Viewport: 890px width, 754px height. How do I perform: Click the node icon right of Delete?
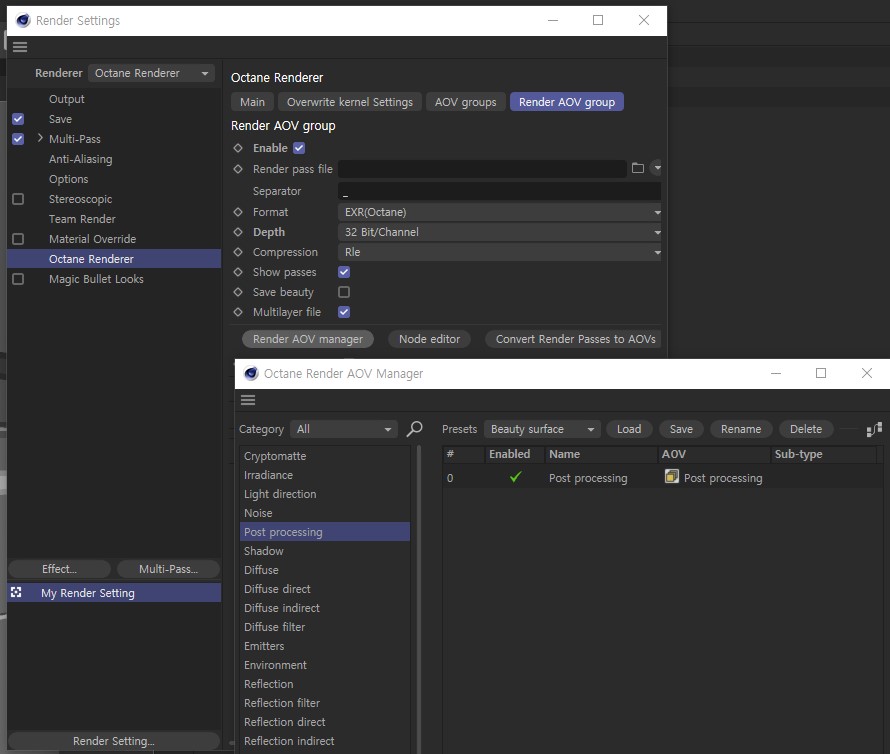pyautogui.click(x=874, y=429)
